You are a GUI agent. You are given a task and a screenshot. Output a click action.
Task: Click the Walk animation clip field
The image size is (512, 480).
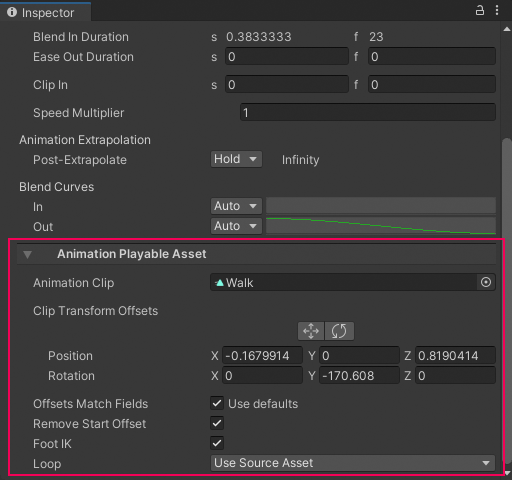tap(343, 282)
